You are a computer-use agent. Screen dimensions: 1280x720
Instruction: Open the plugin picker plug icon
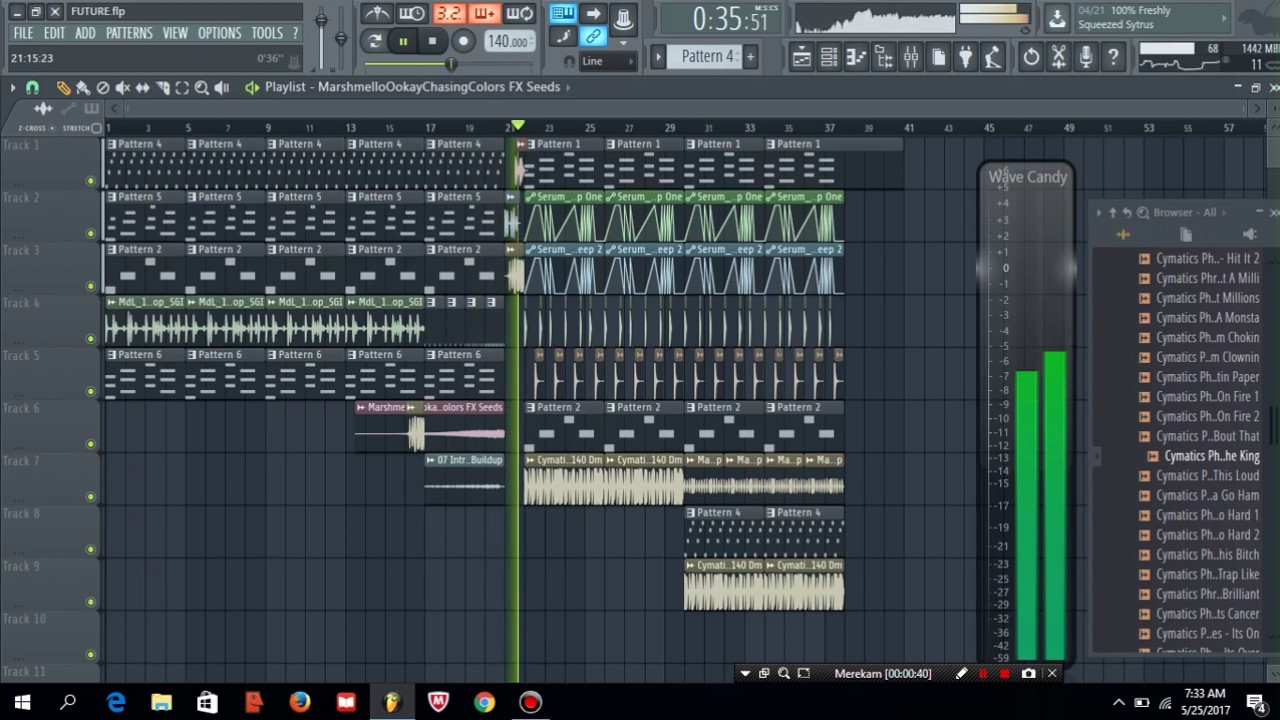coord(965,57)
